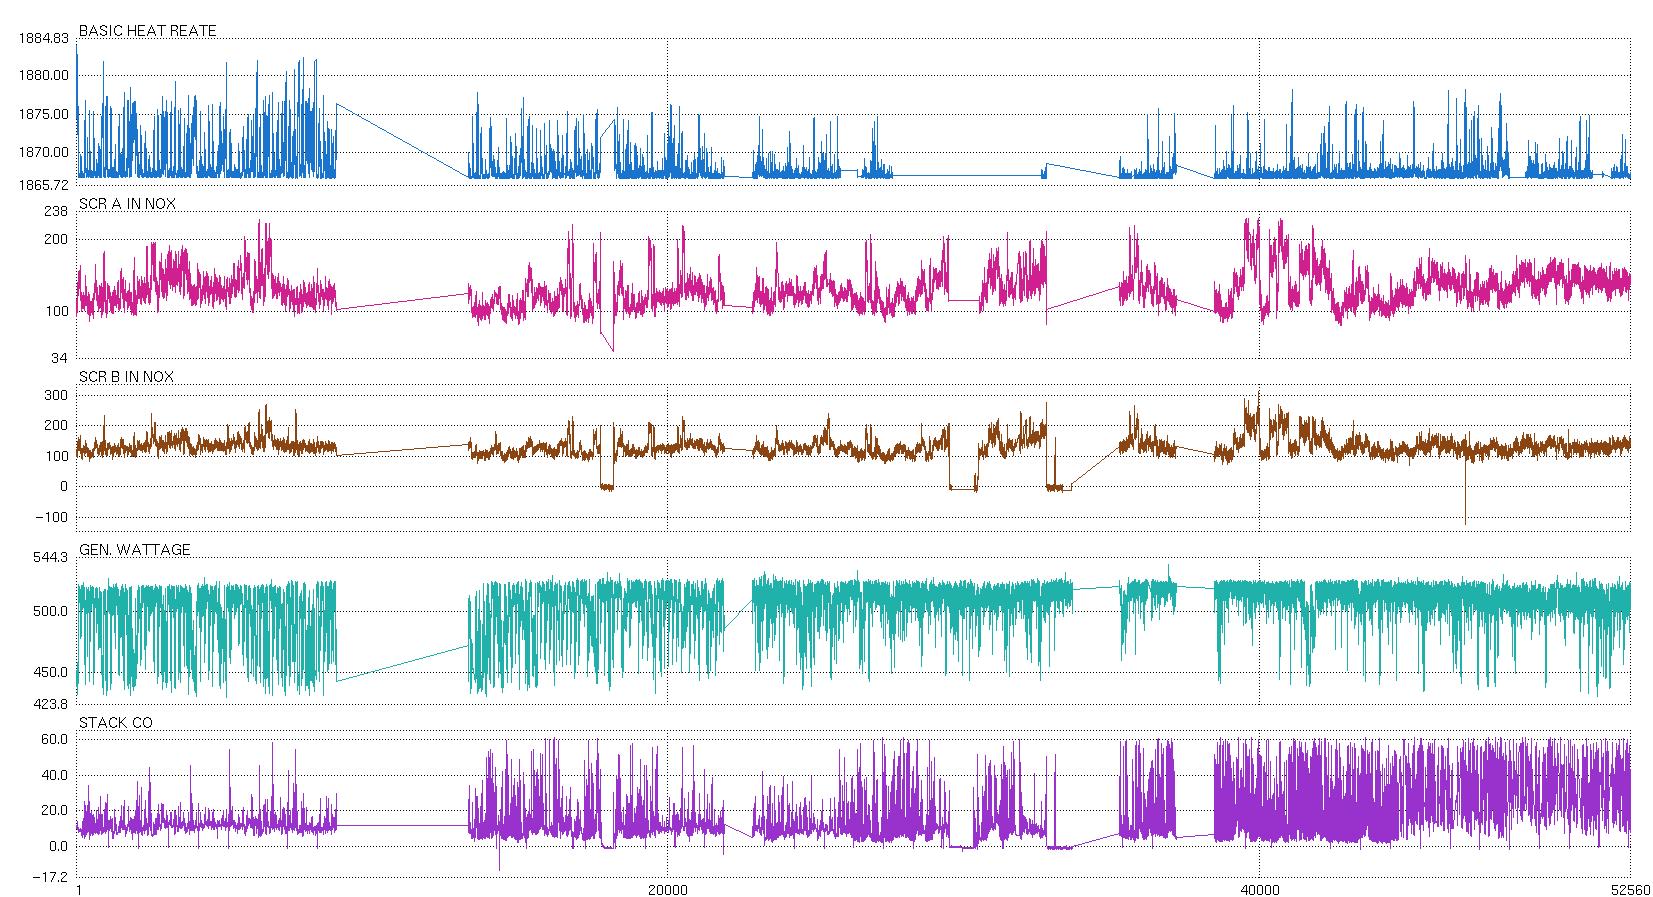Click the 1884.83 y-axis maximum label

tap(43, 38)
